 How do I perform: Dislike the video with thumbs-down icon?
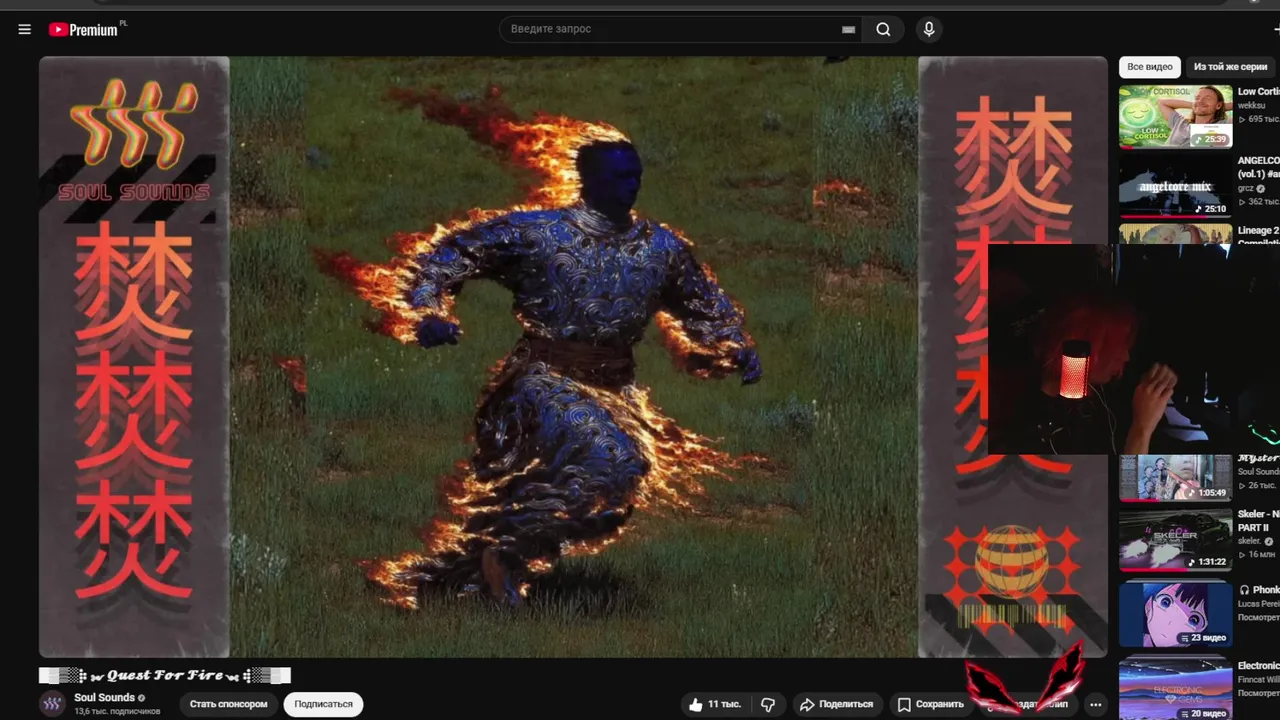click(768, 704)
